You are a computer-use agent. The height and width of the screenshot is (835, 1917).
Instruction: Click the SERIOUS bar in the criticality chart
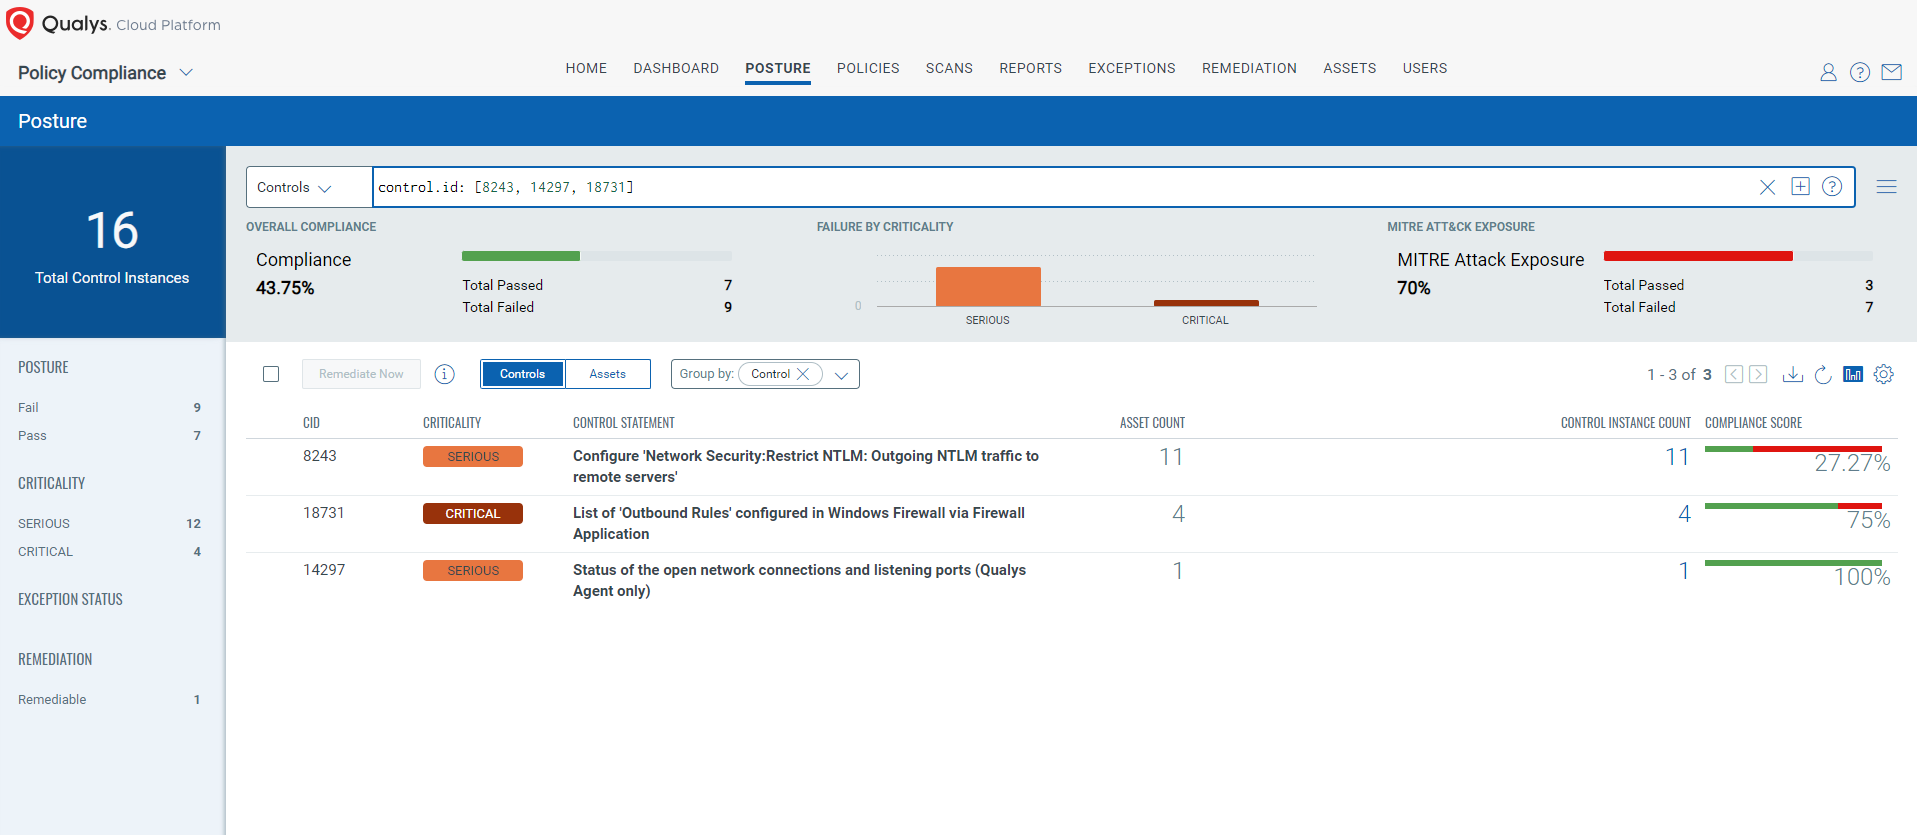tap(988, 286)
